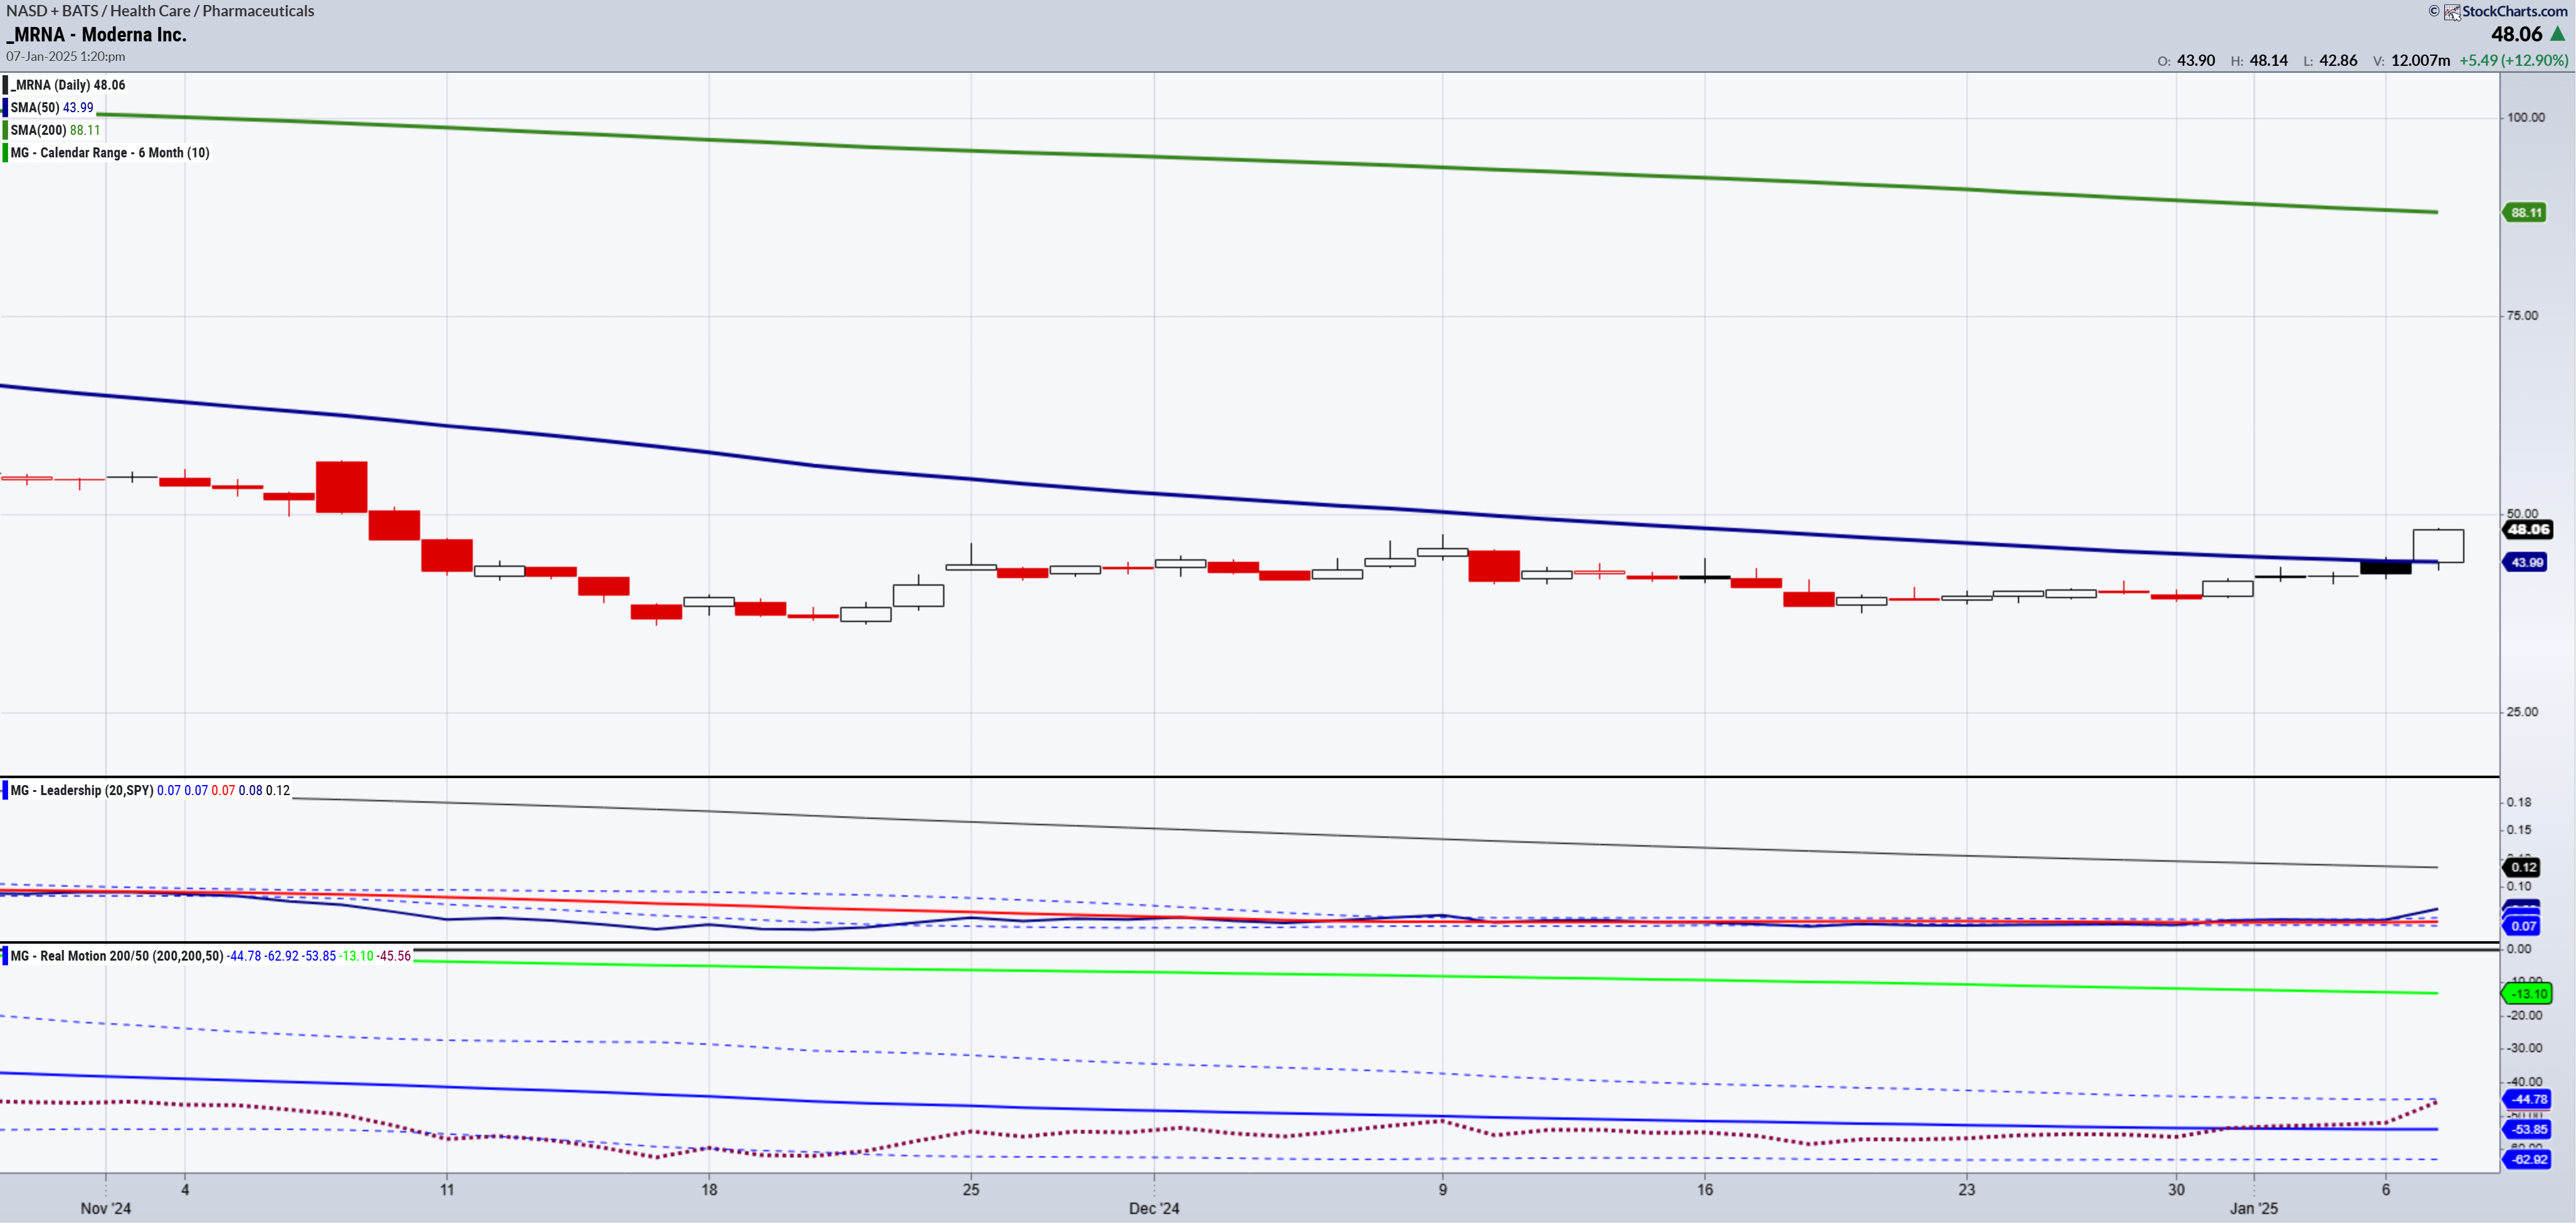Click the NASD + BATS / Health Care / Pharmaceuticals breadcrumb
The height and width of the screenshot is (1224, 2576).
160,11
